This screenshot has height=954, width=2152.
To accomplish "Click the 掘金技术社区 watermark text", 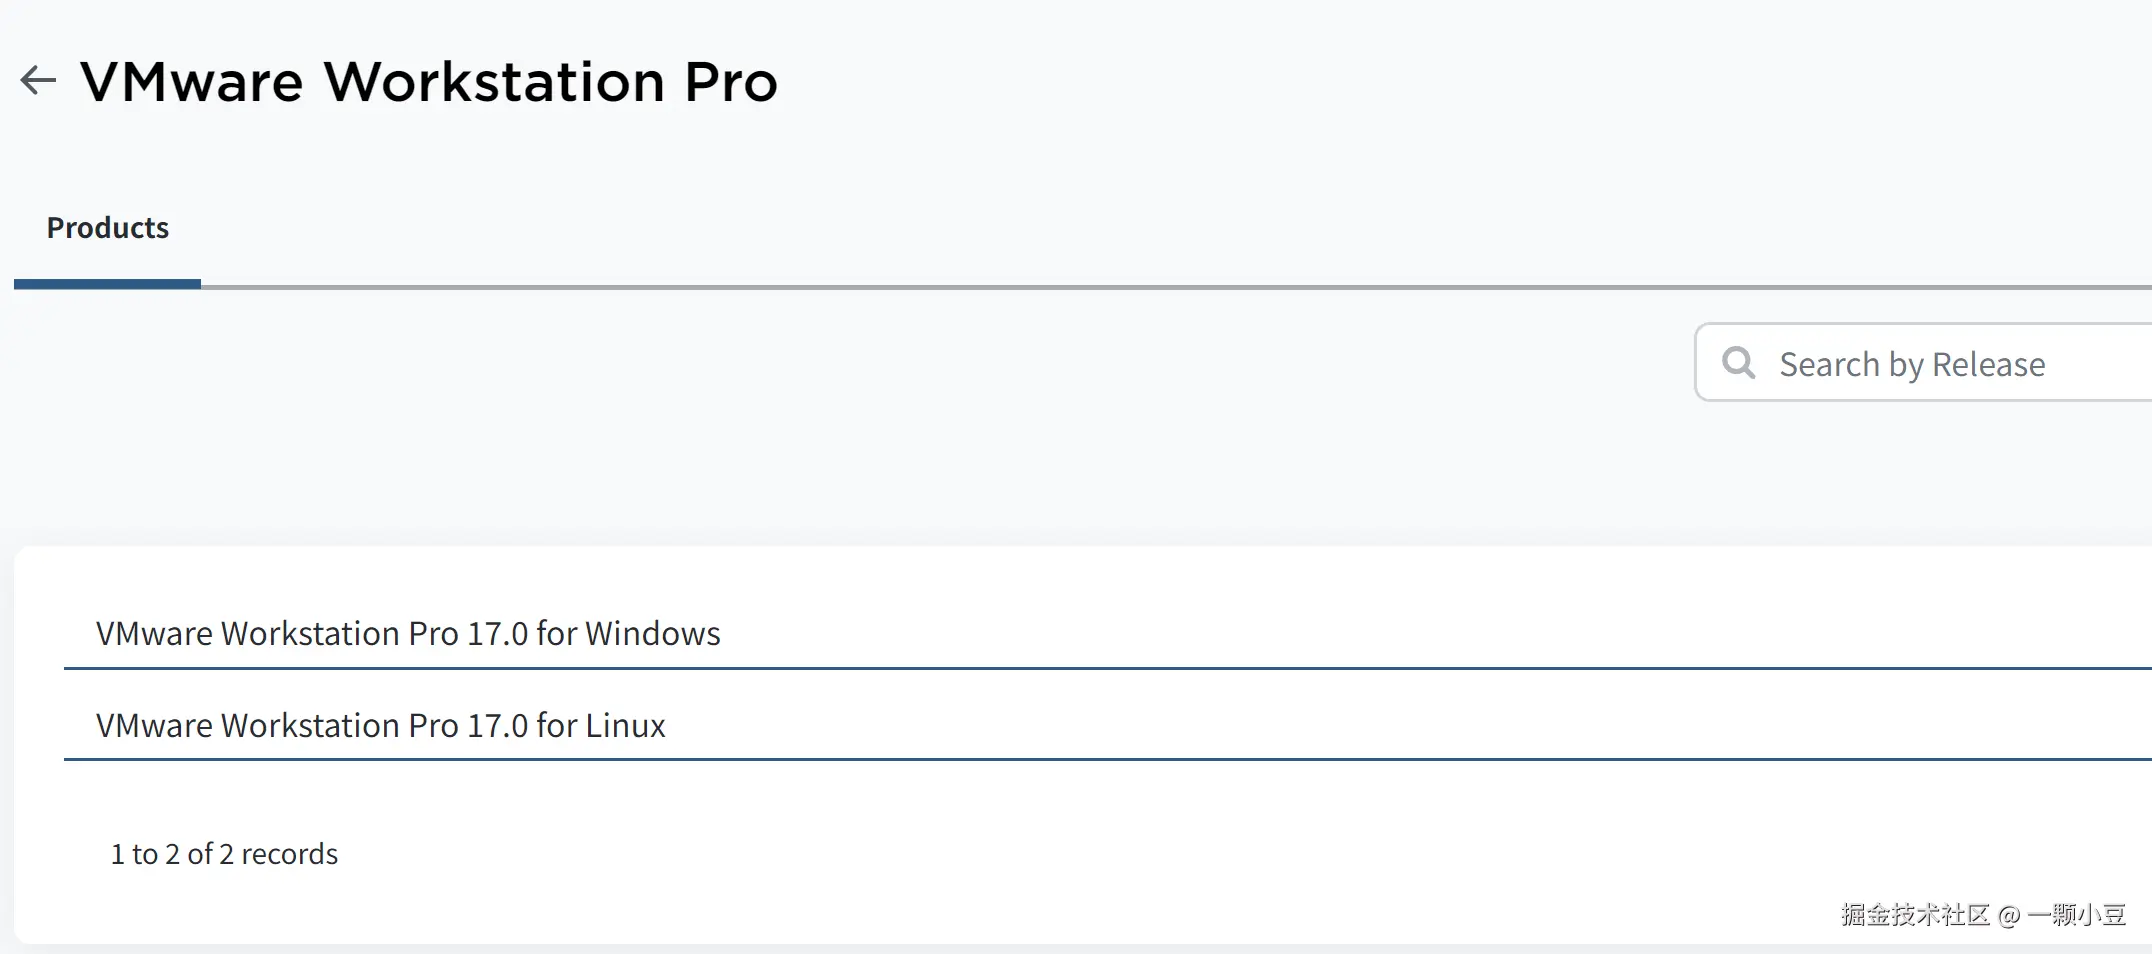I will point(1915,914).
